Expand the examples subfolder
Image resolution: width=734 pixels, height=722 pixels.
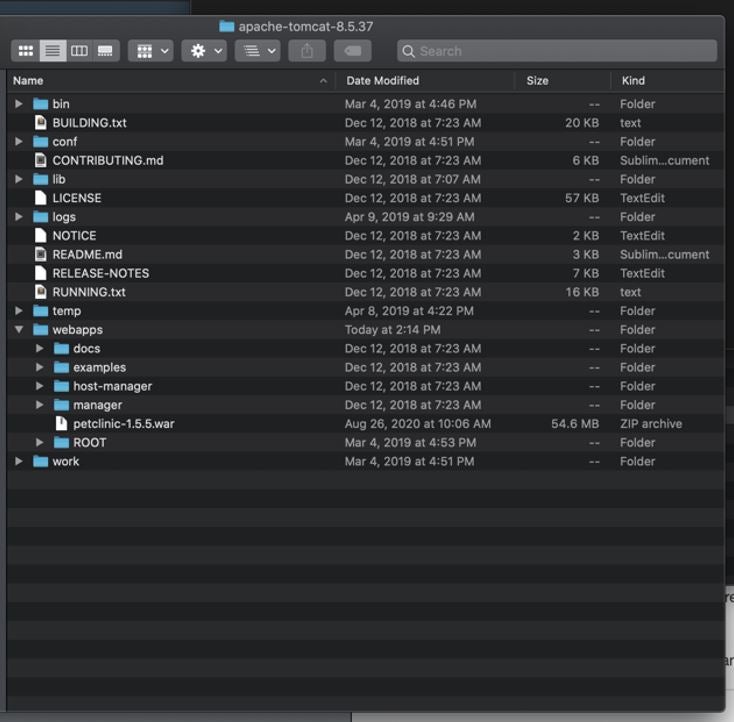tap(40, 367)
